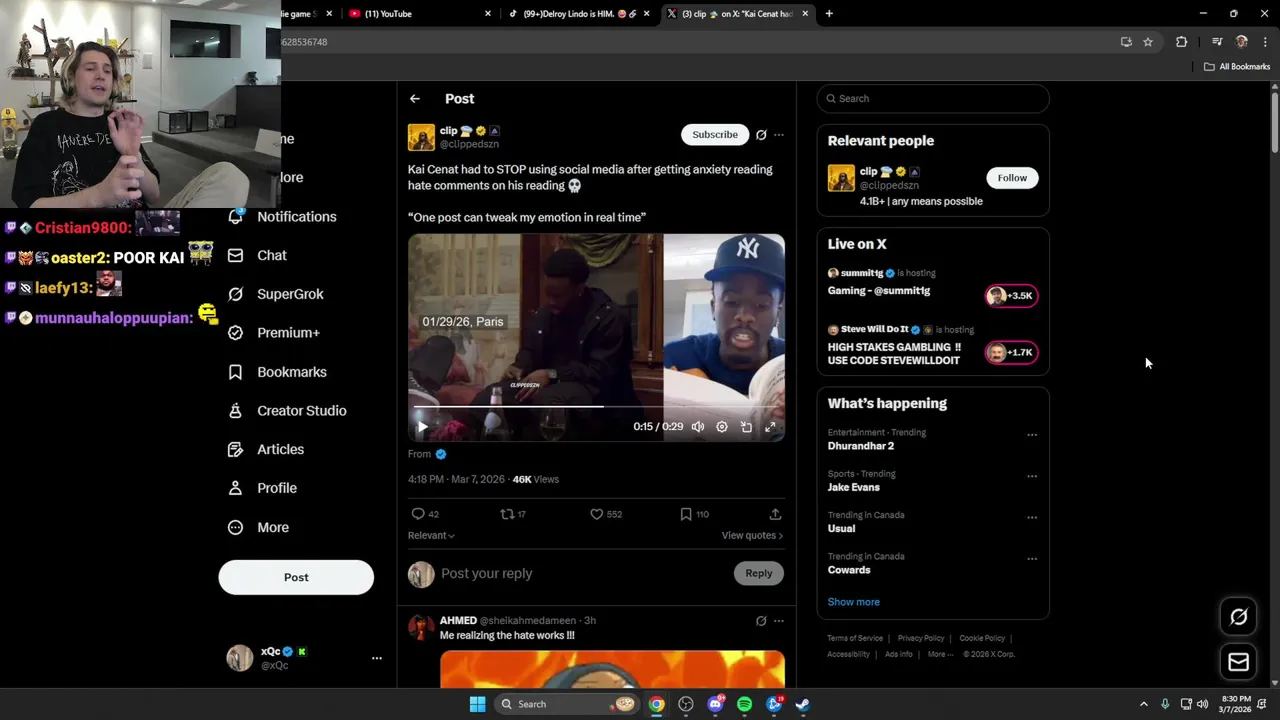Open the Dhurandhar 2 trending topic
The height and width of the screenshot is (720, 1280).
pyautogui.click(x=861, y=446)
